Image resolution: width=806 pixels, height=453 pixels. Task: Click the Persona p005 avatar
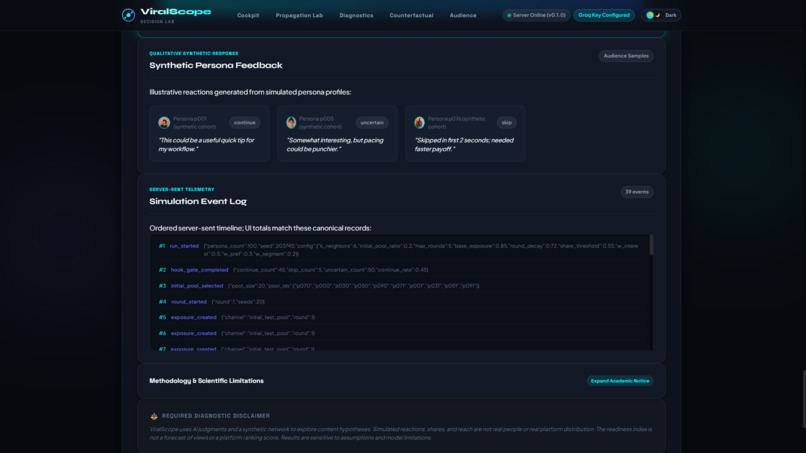291,122
